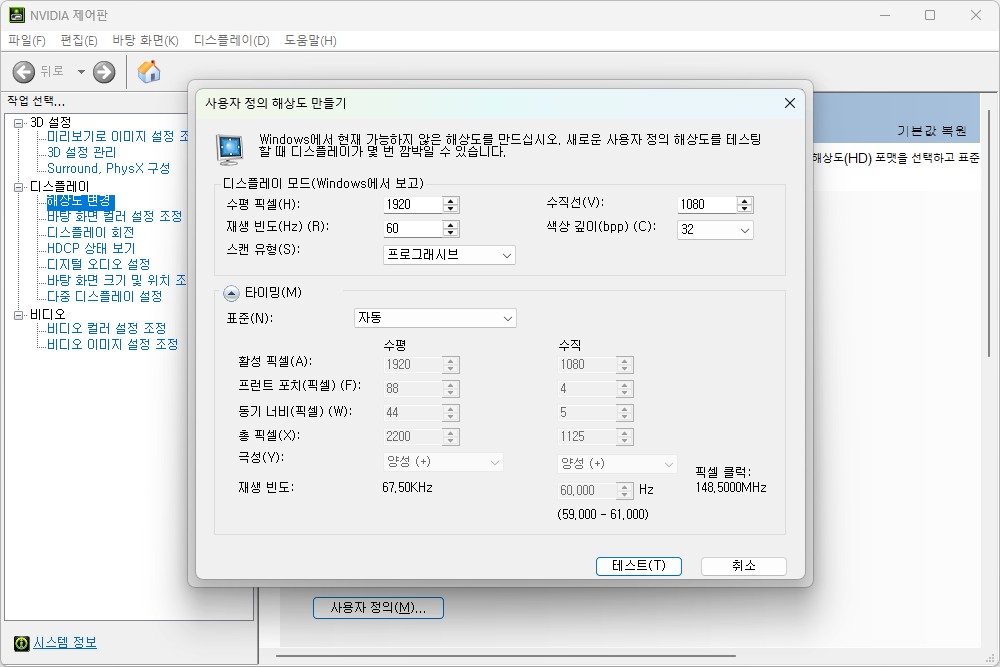Collapse the 3D 설정 tree node
1000x667 pixels.
[x=18, y=123]
